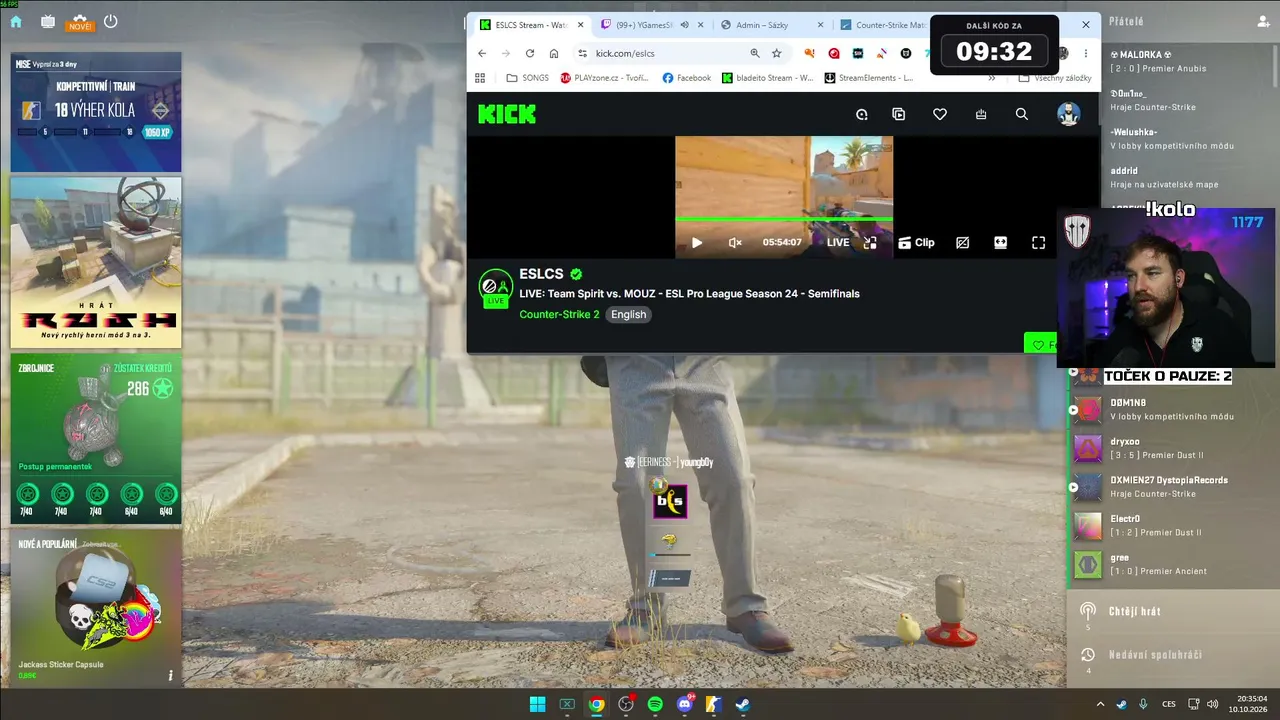Open the Counter-Strike 2 category link

(x=559, y=314)
